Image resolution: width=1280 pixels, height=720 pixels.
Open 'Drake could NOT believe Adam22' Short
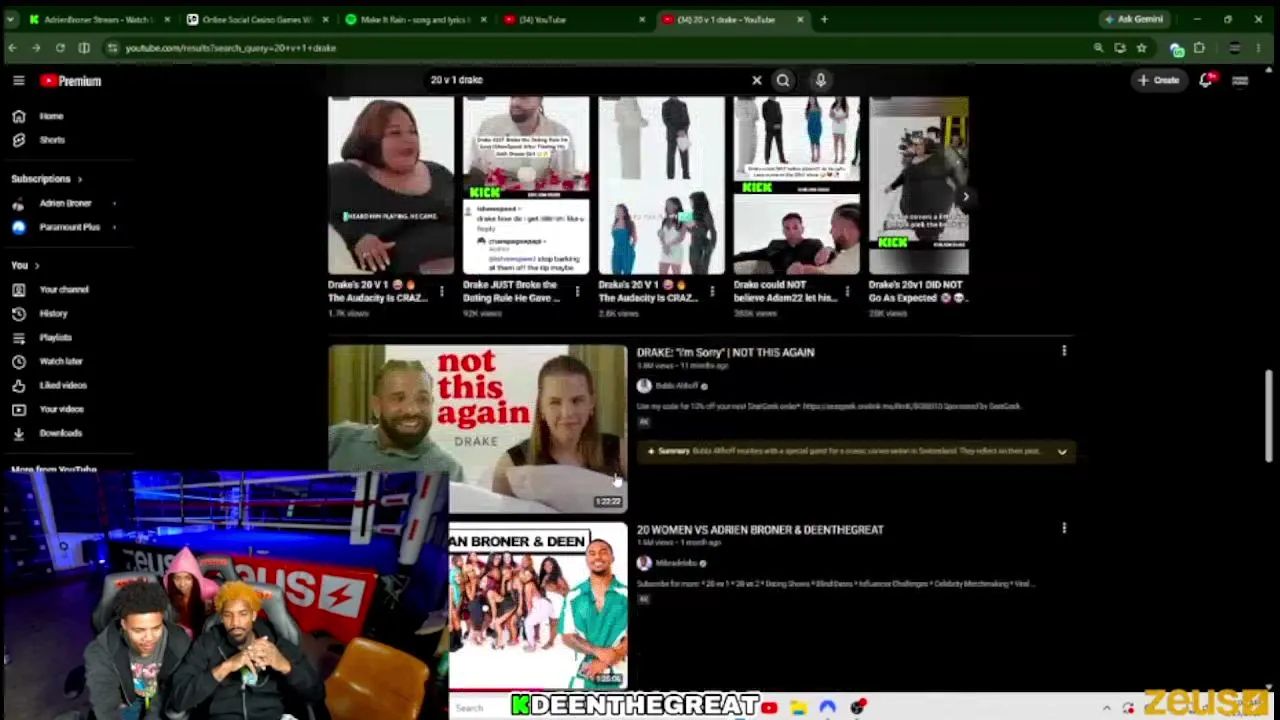click(796, 186)
